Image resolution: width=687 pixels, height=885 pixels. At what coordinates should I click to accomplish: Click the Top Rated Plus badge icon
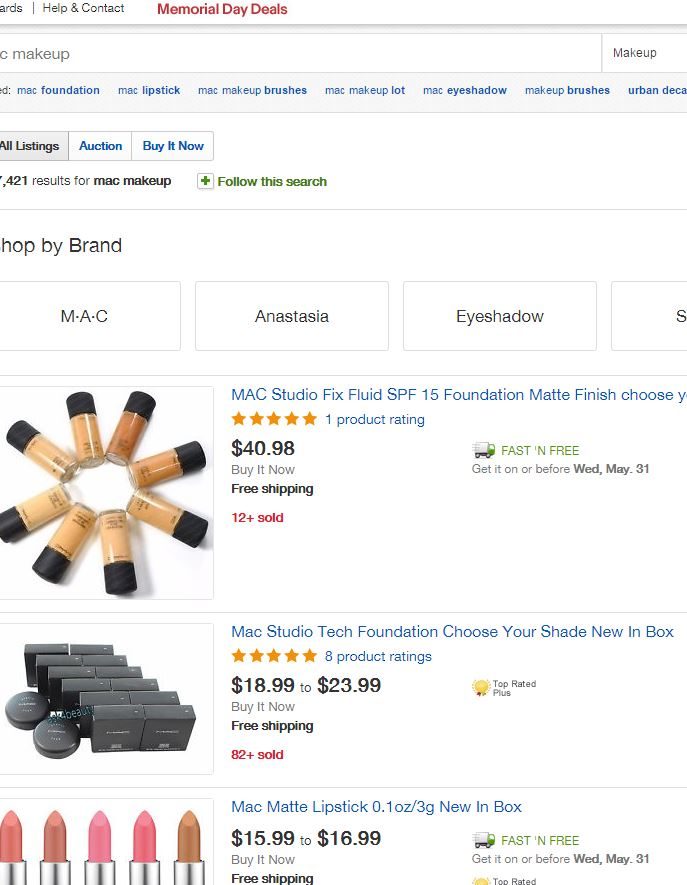[482, 688]
